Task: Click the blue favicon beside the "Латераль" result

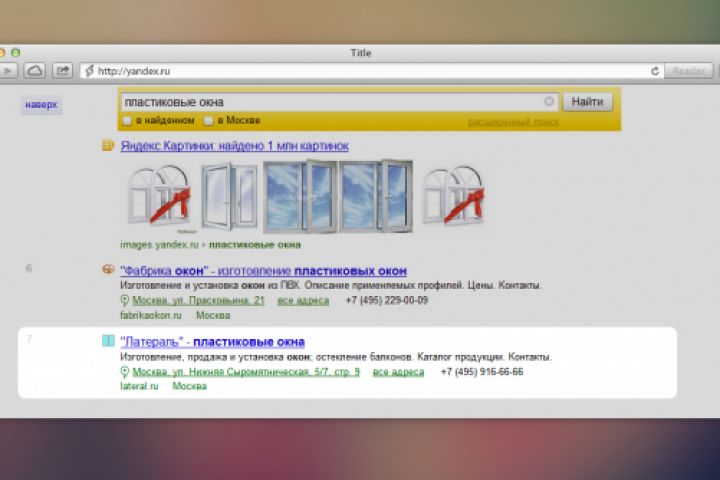Action: 108,340
